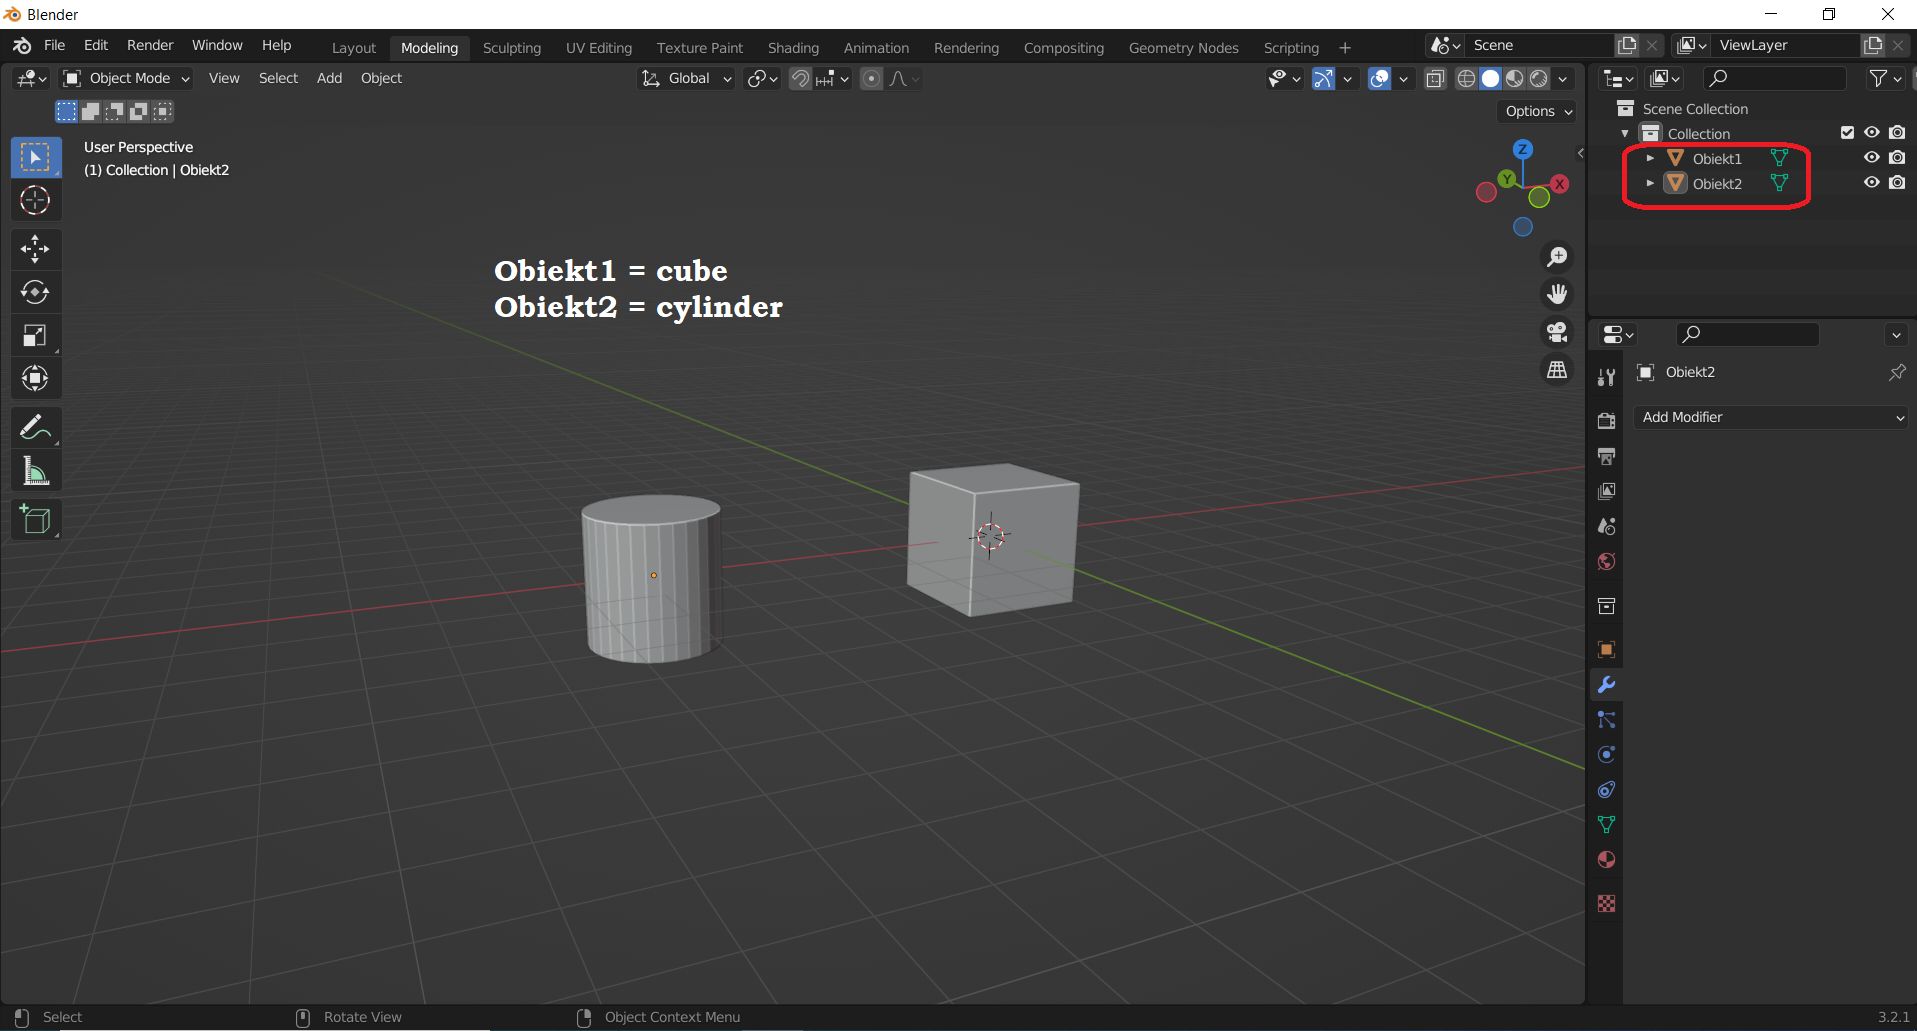Choose the Scale tool
The height and width of the screenshot is (1031, 1917).
pos(35,336)
